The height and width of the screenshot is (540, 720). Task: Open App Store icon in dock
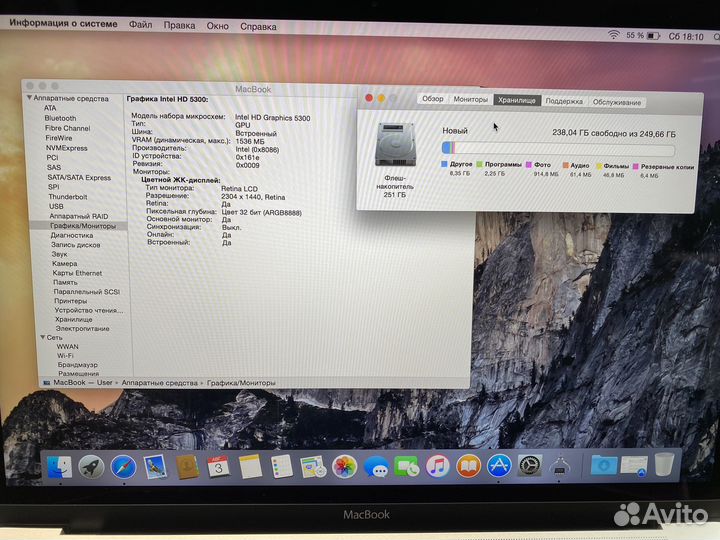click(499, 466)
